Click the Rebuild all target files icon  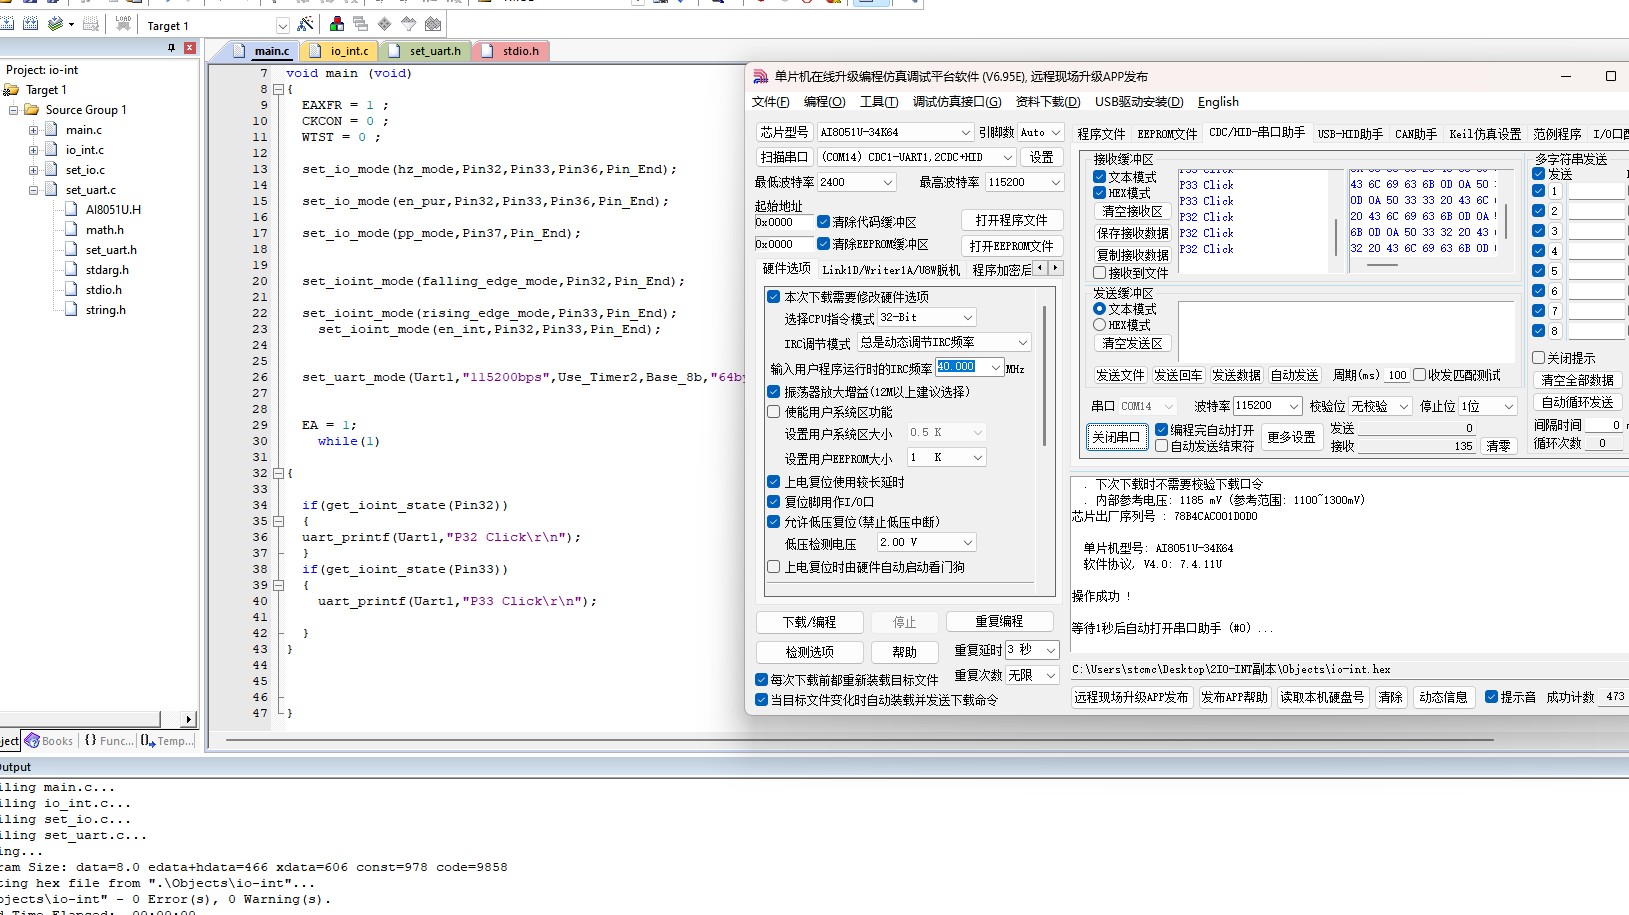(31, 24)
